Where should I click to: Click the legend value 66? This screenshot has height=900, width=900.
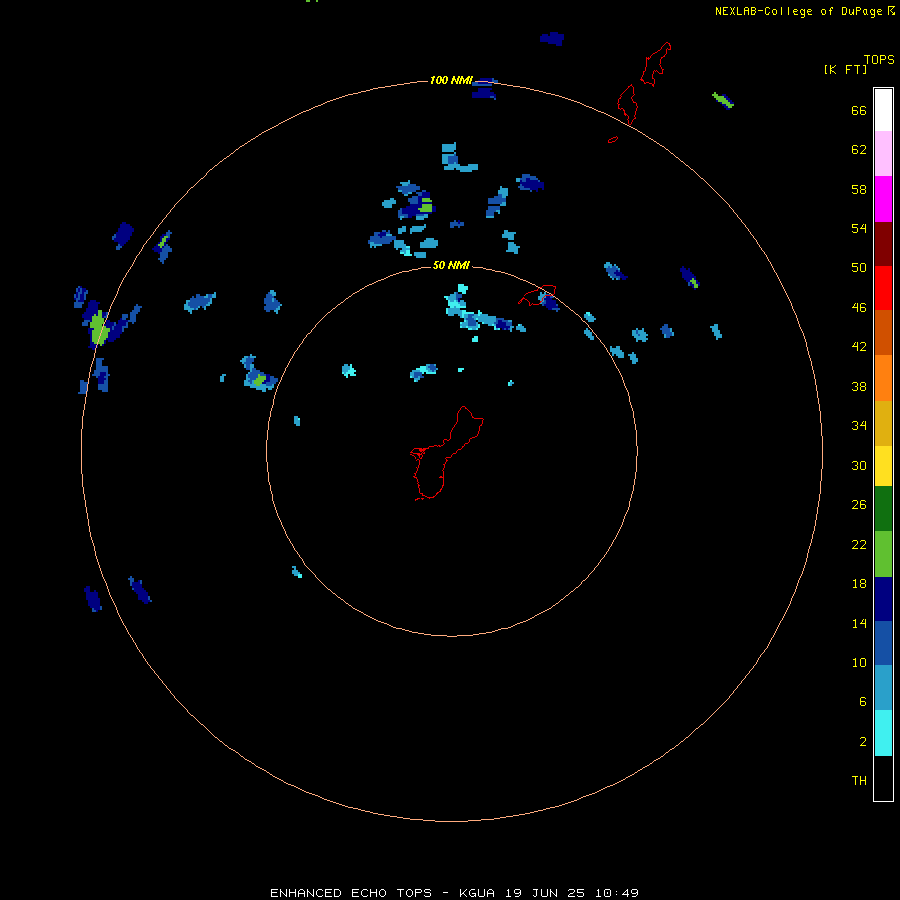859,110
